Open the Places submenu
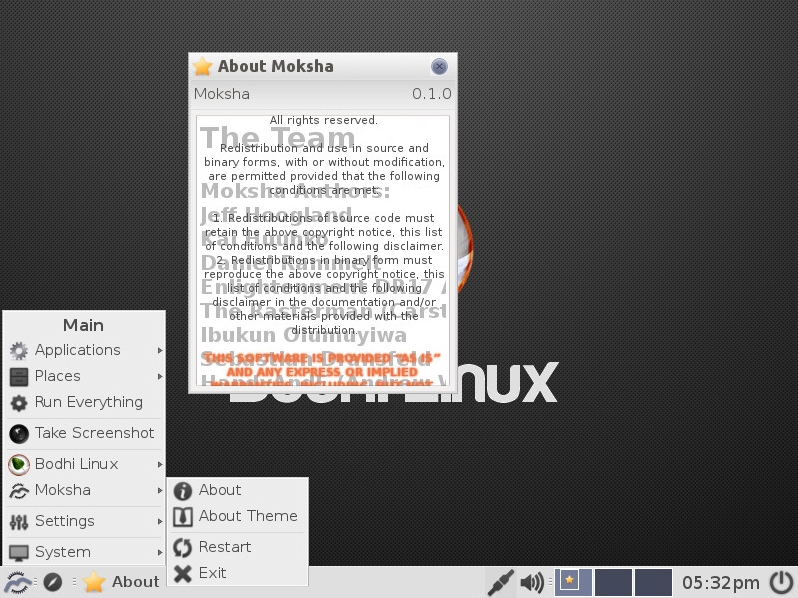 84,376
